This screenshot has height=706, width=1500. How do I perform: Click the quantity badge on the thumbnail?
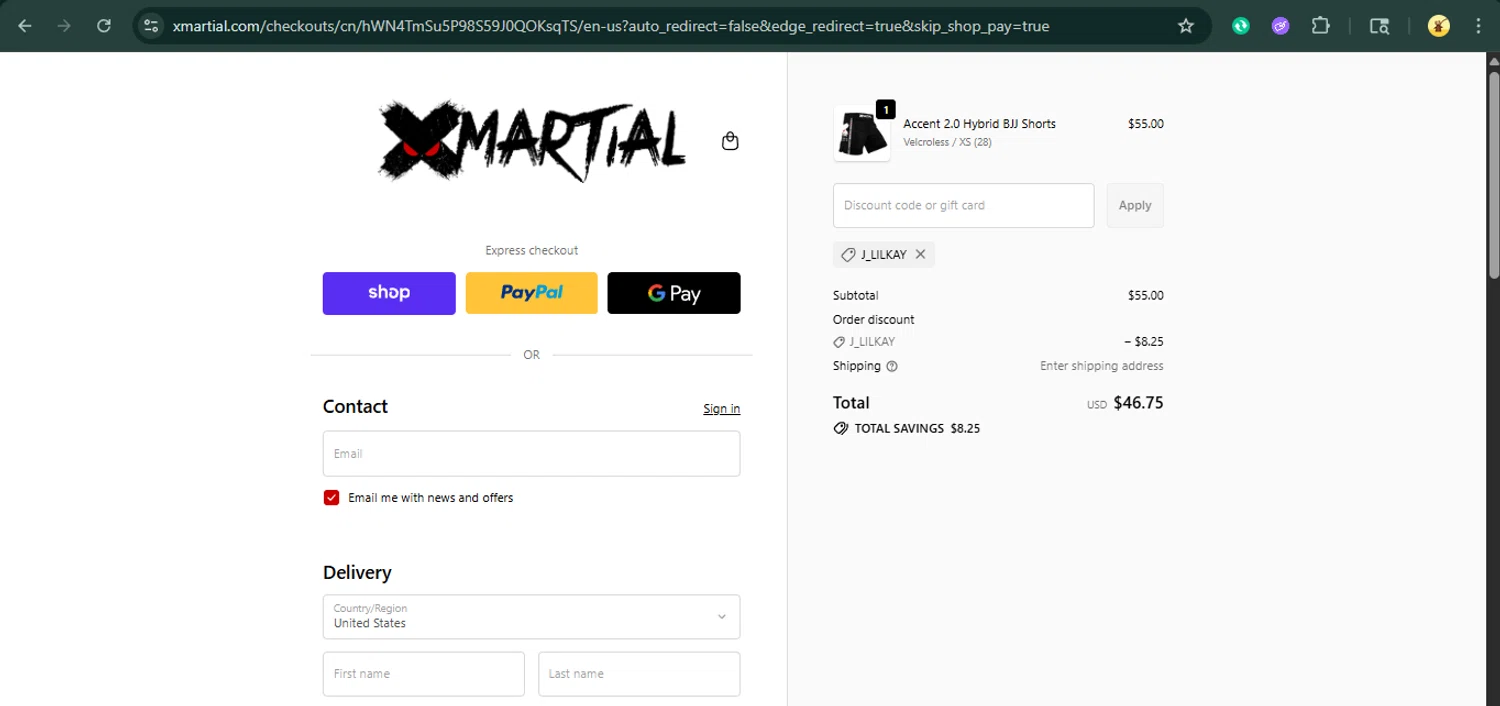click(x=885, y=109)
